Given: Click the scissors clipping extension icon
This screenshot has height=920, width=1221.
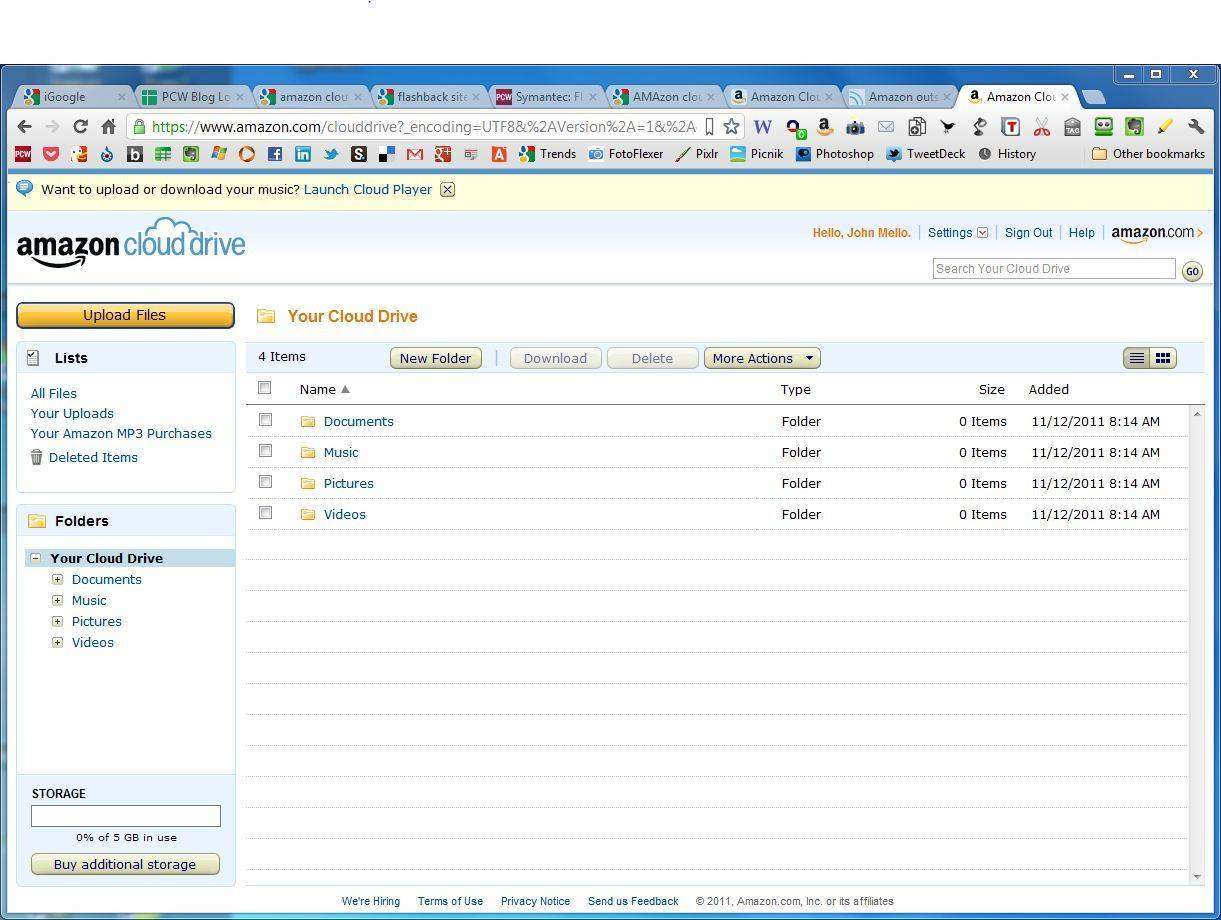Looking at the screenshot, I should point(1041,127).
